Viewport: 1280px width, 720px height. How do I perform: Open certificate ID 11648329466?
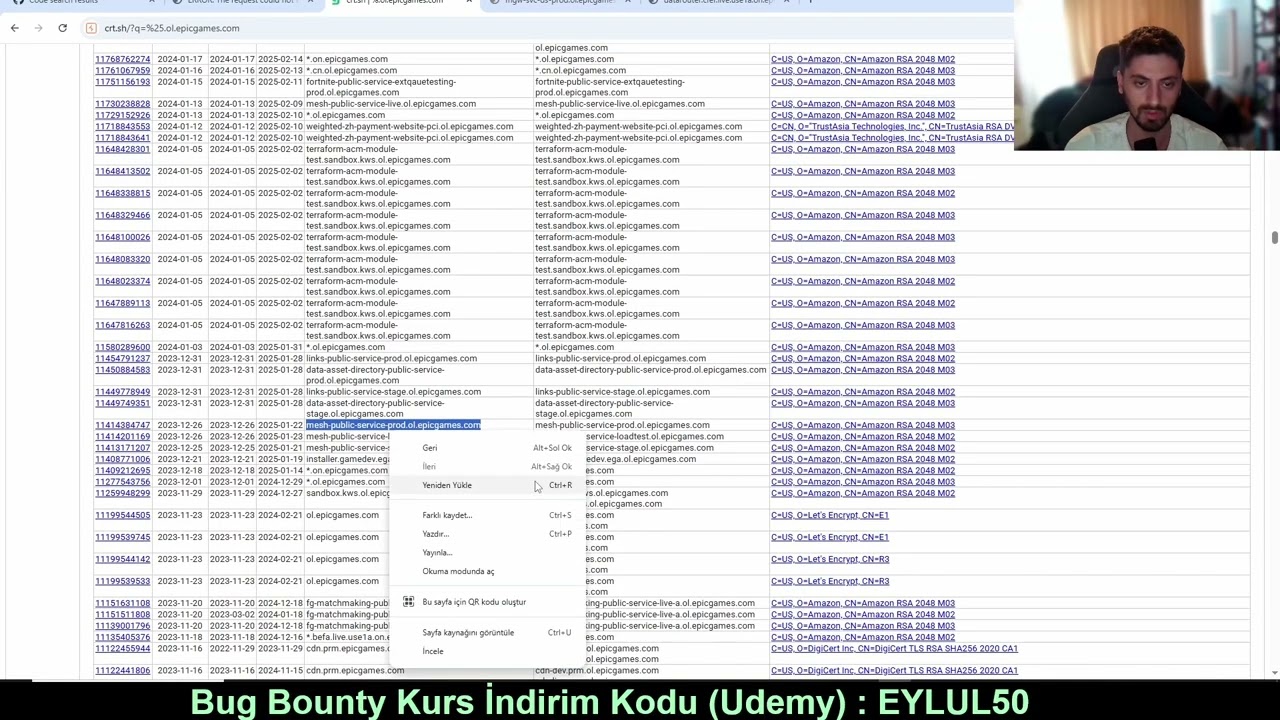123,215
